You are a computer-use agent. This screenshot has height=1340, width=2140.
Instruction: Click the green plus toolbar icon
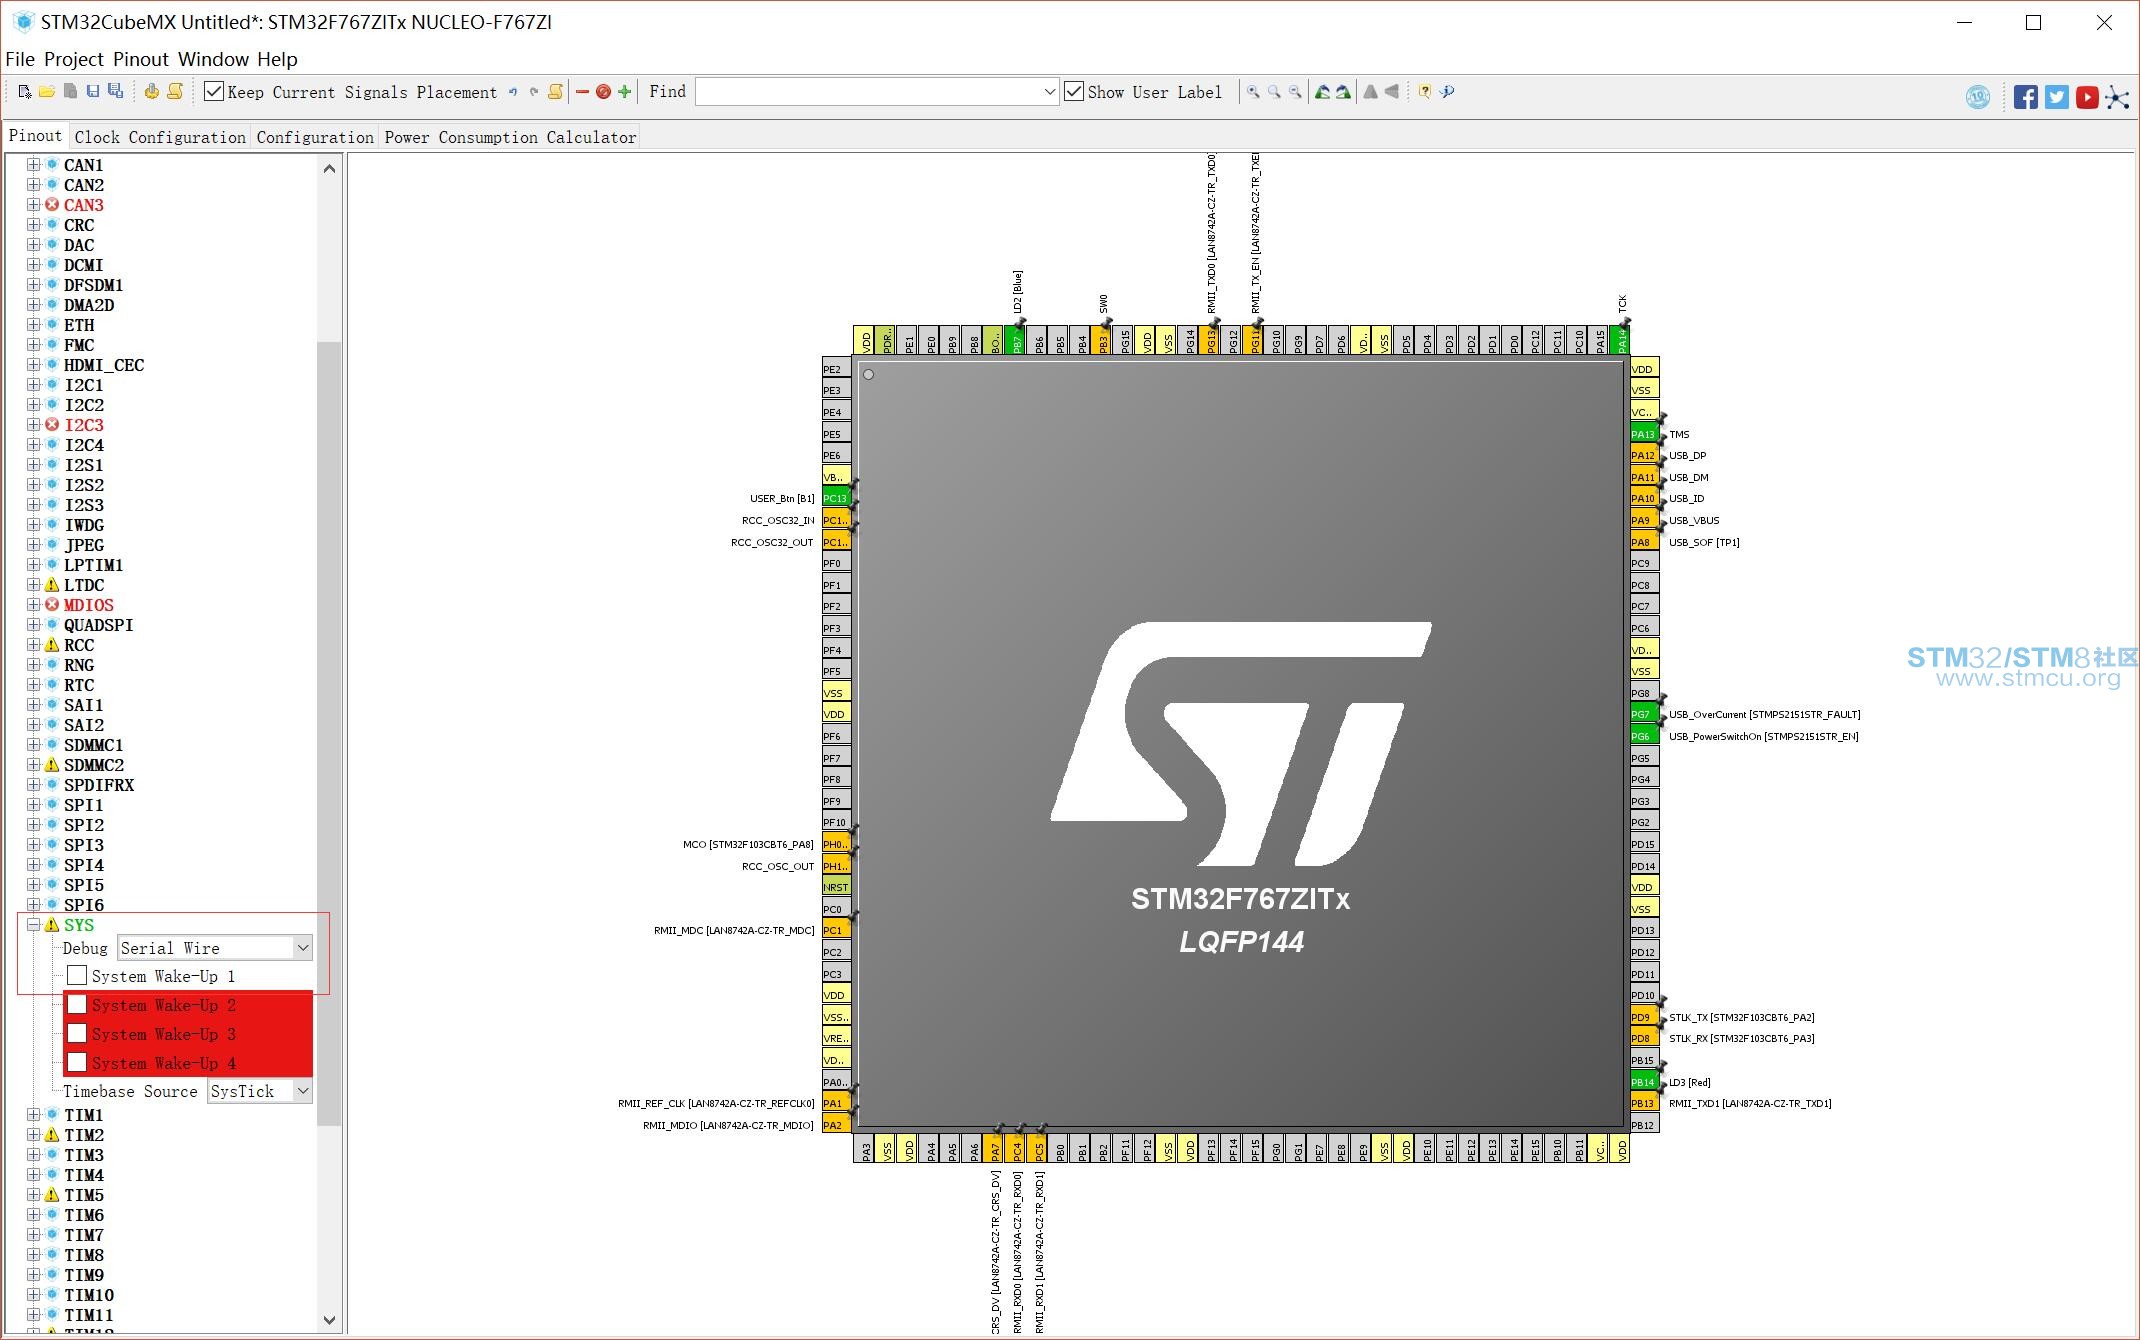point(625,92)
